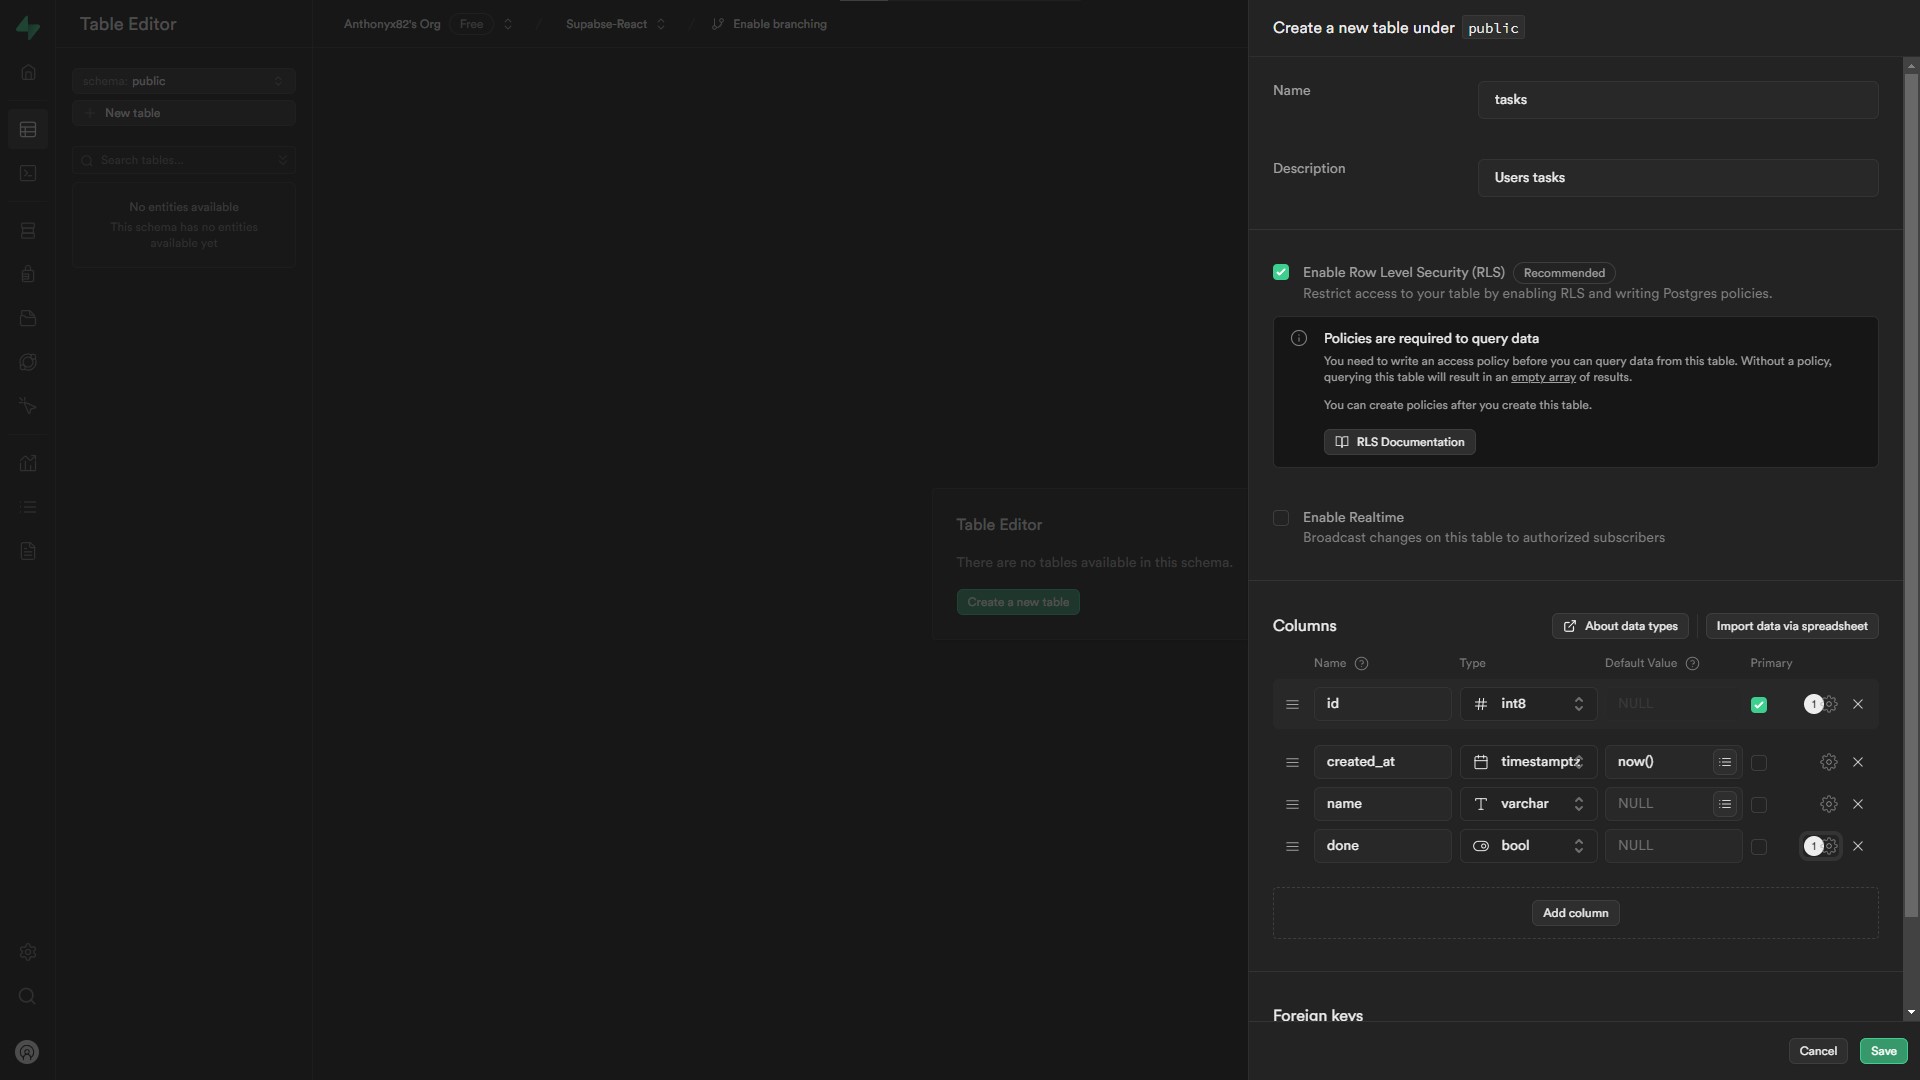Save the new tasks table
The height and width of the screenshot is (1080, 1920).
pos(1883,1051)
